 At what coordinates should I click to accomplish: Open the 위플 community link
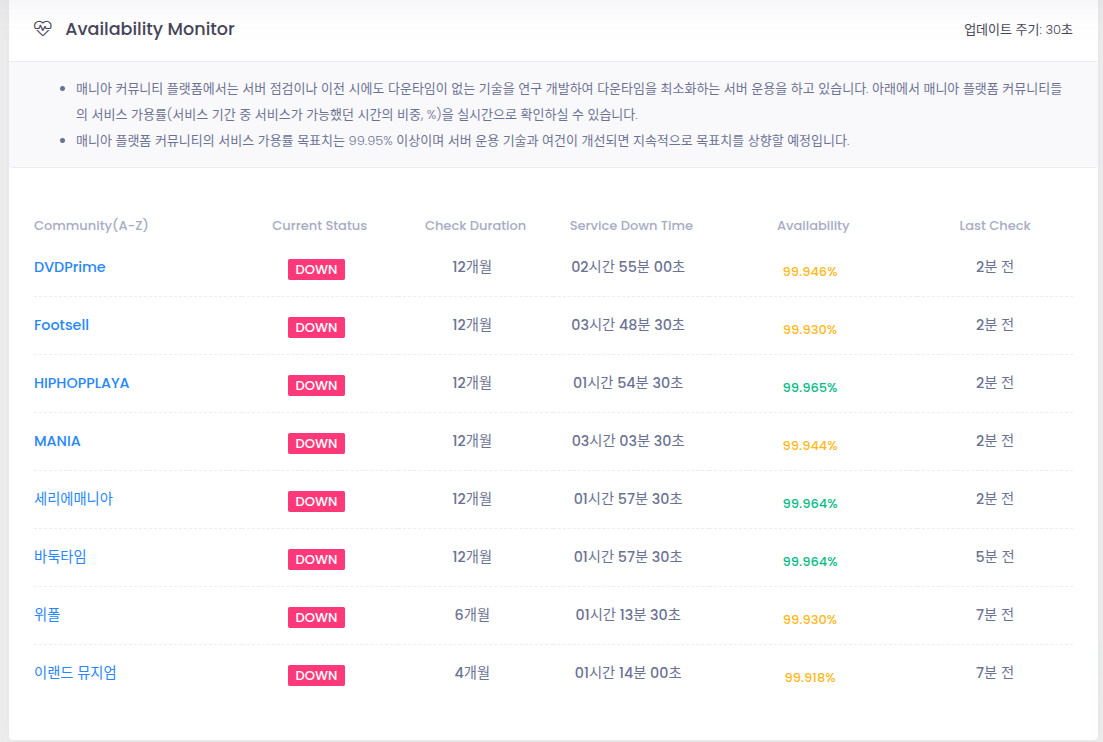47,615
